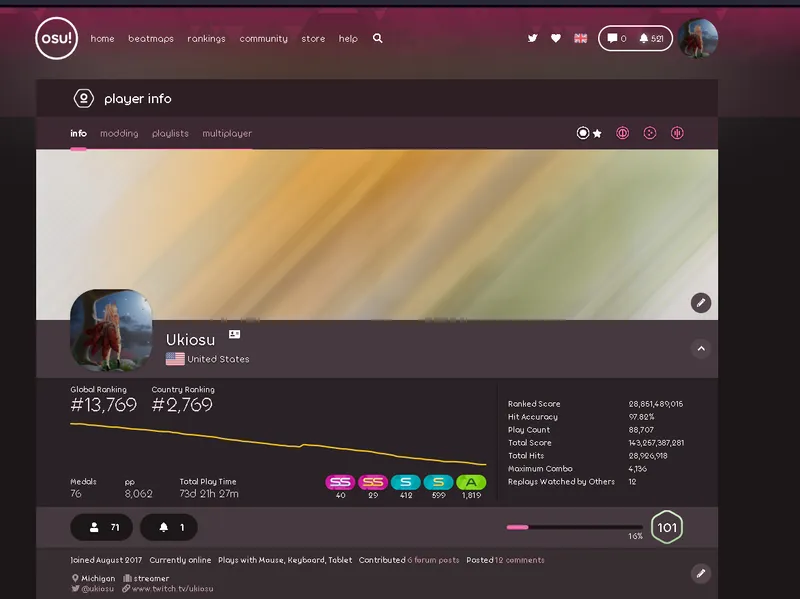Show previous usernames card icon beside Ukiosu
This screenshot has width=800, height=599.
(234, 335)
